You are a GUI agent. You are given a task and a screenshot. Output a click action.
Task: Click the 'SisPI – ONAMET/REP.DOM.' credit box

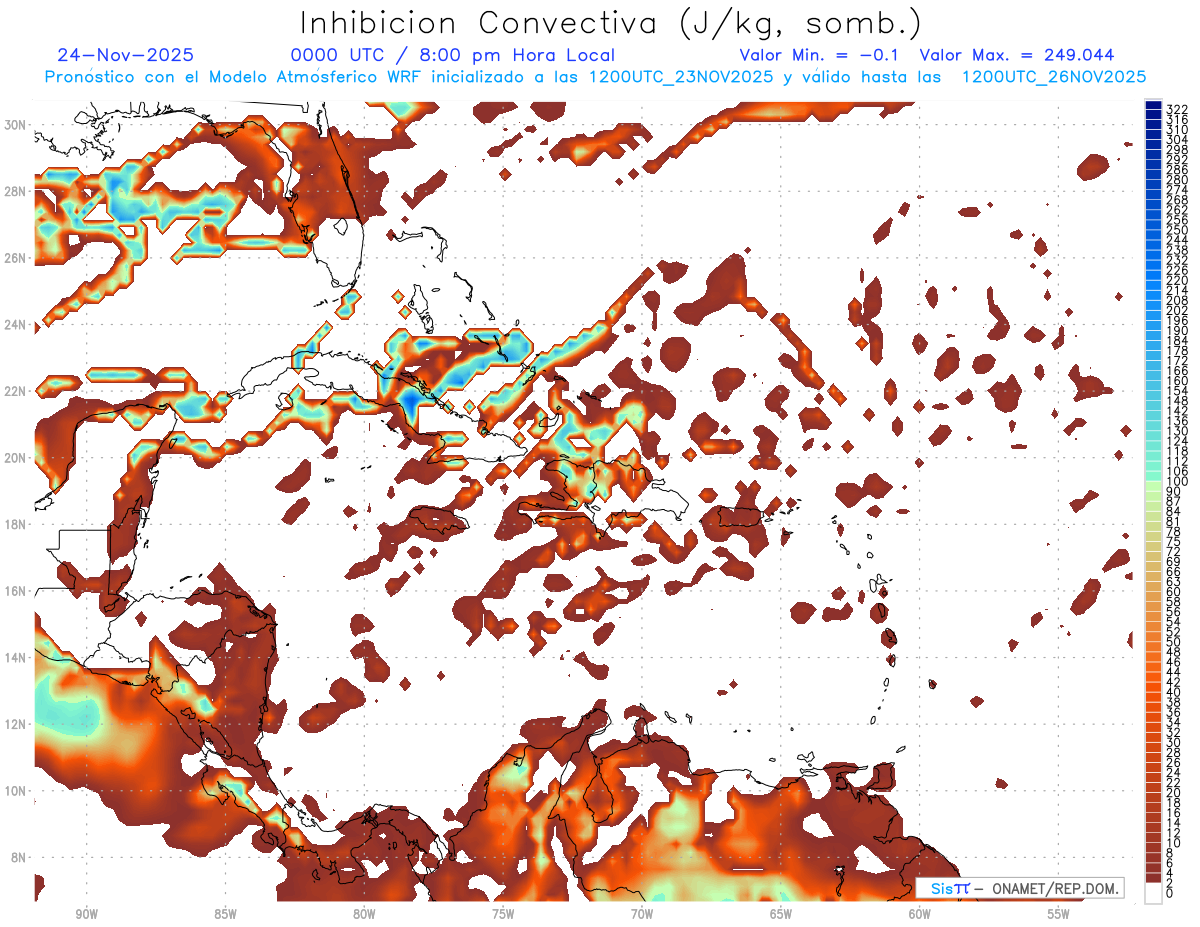[1019, 888]
